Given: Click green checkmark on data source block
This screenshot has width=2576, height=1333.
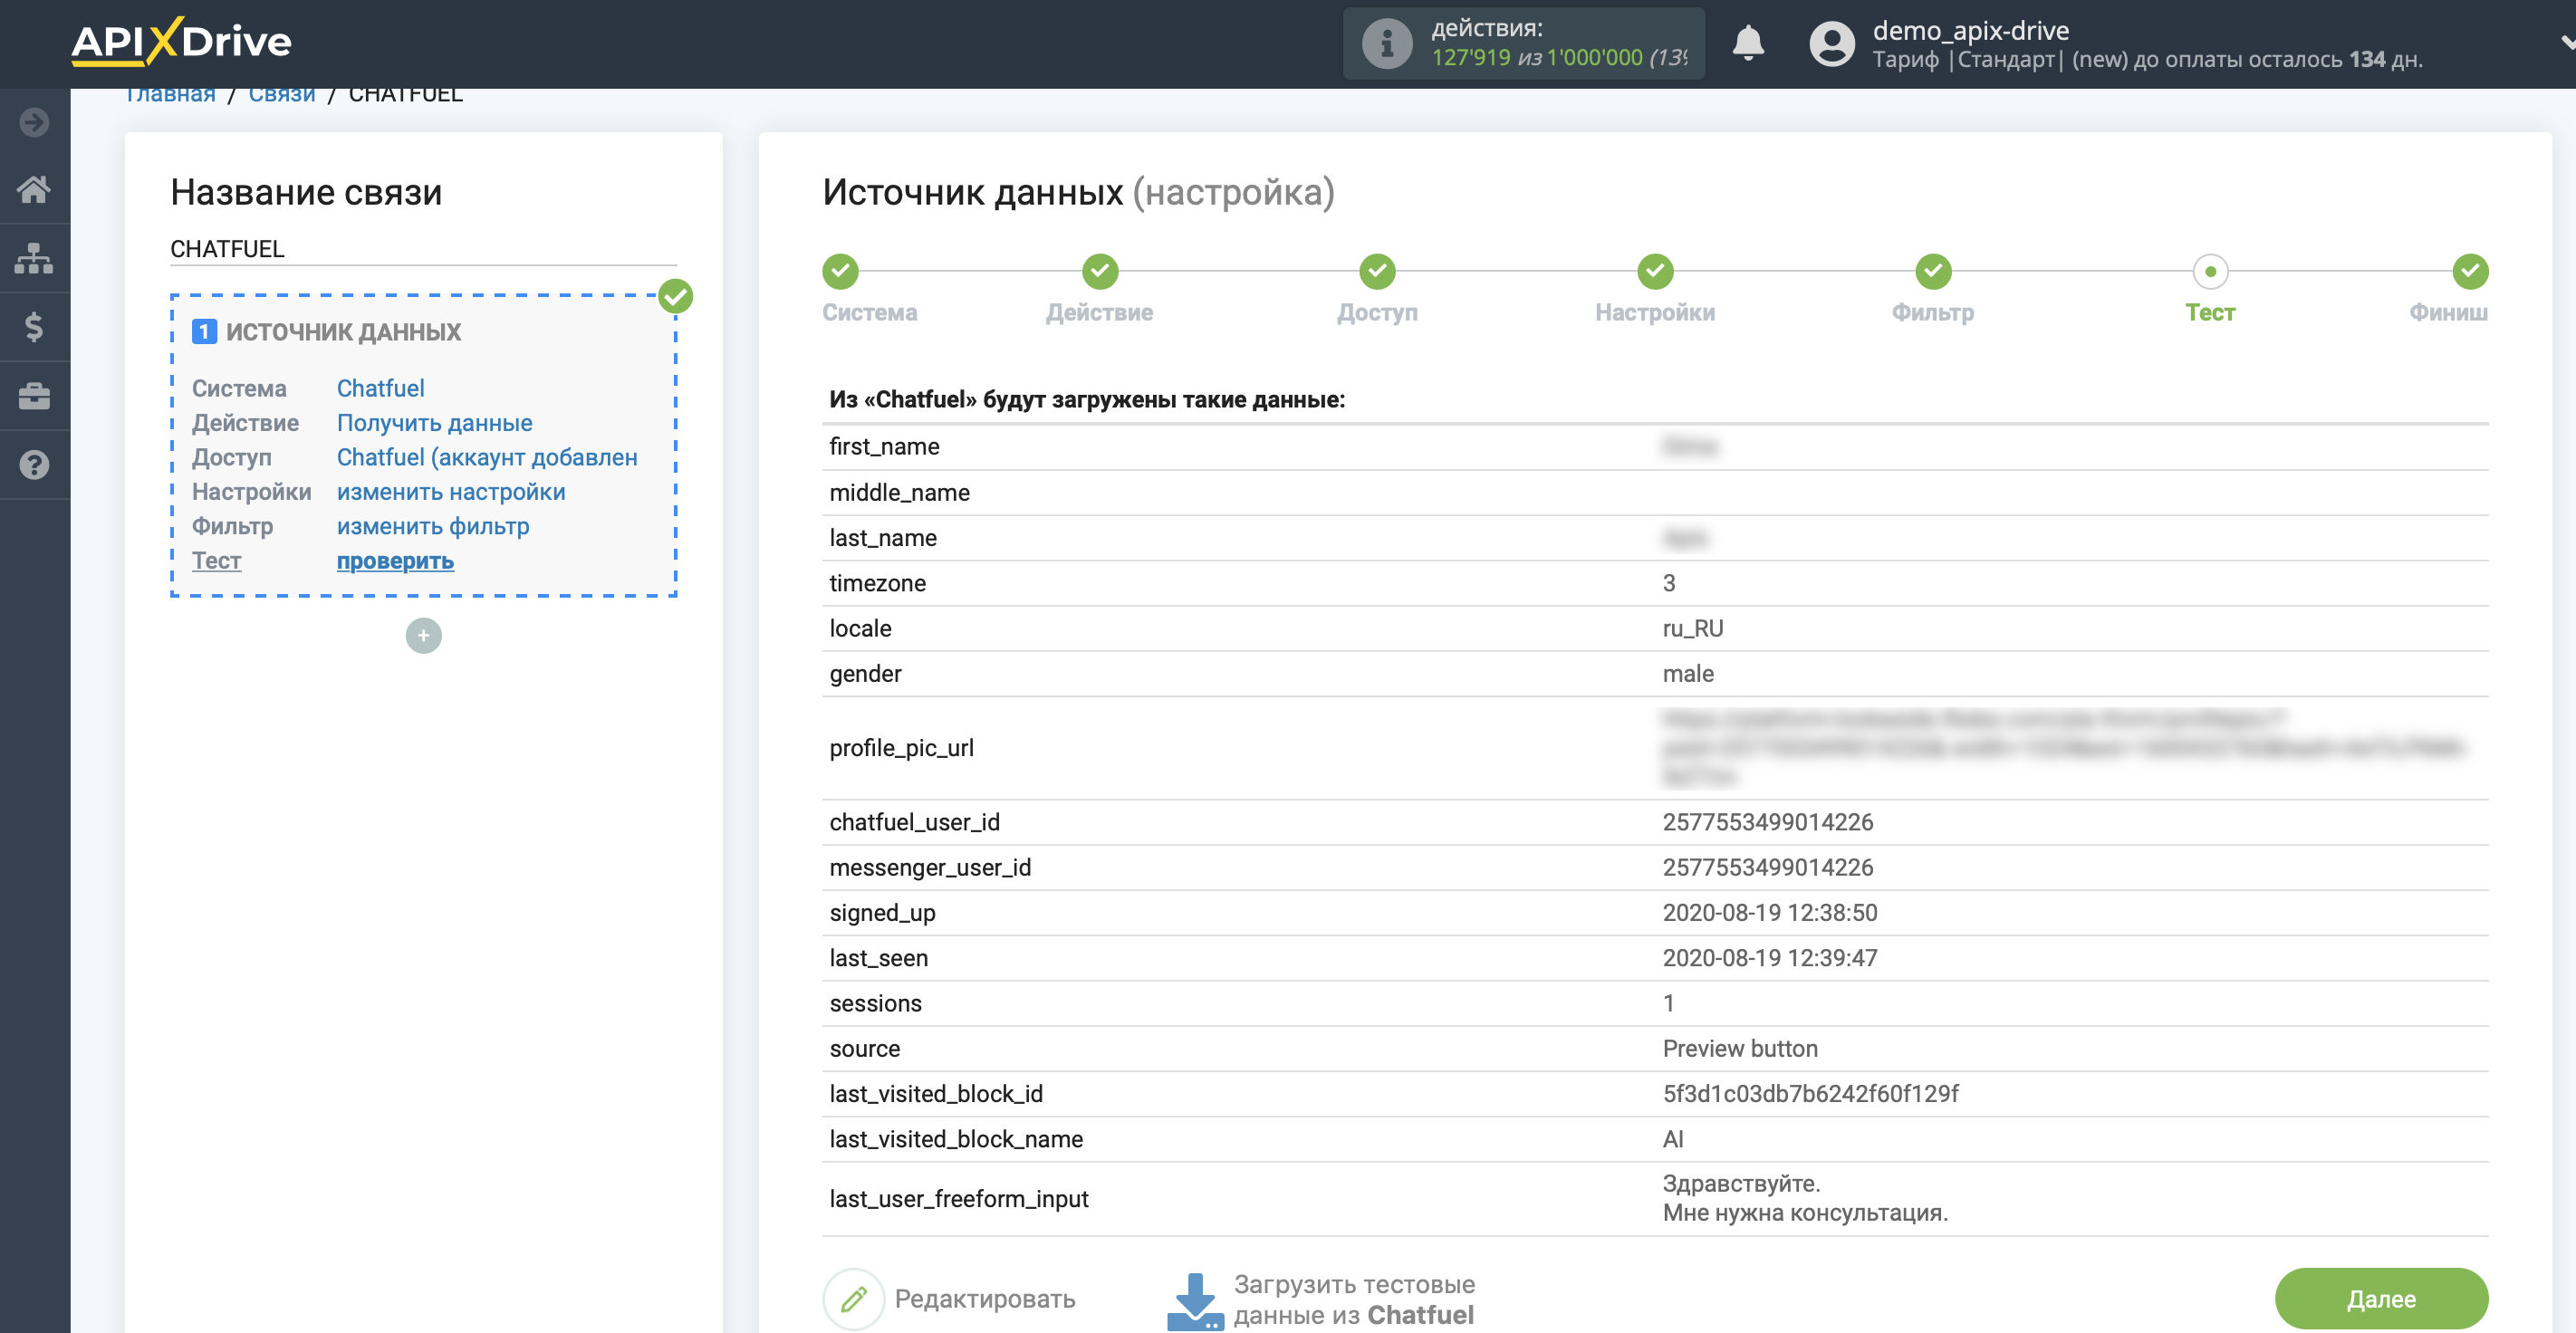Looking at the screenshot, I should (x=676, y=296).
